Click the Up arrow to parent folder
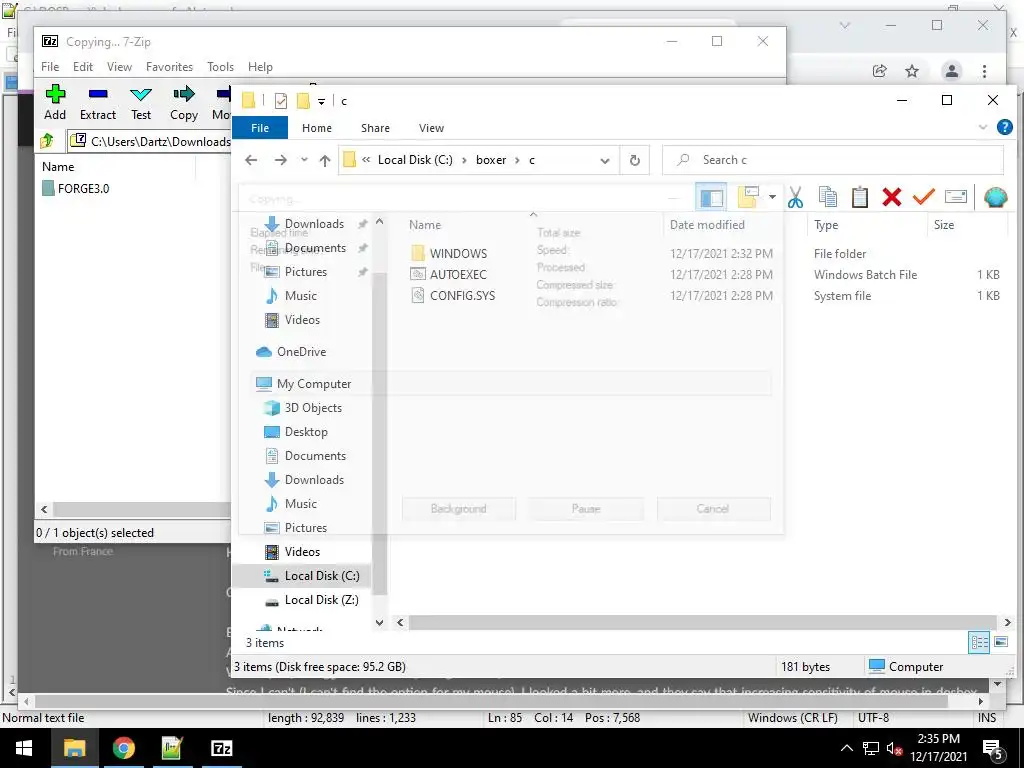1024x768 pixels. tap(325, 160)
